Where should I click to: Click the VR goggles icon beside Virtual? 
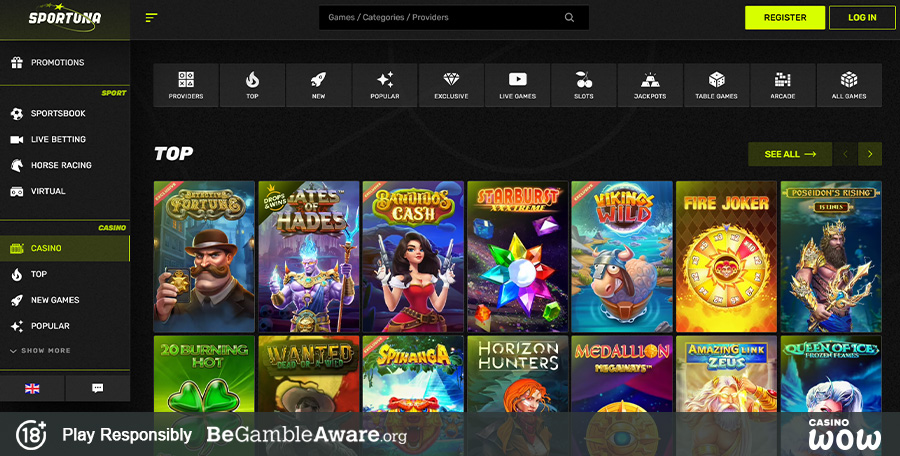[x=17, y=192]
